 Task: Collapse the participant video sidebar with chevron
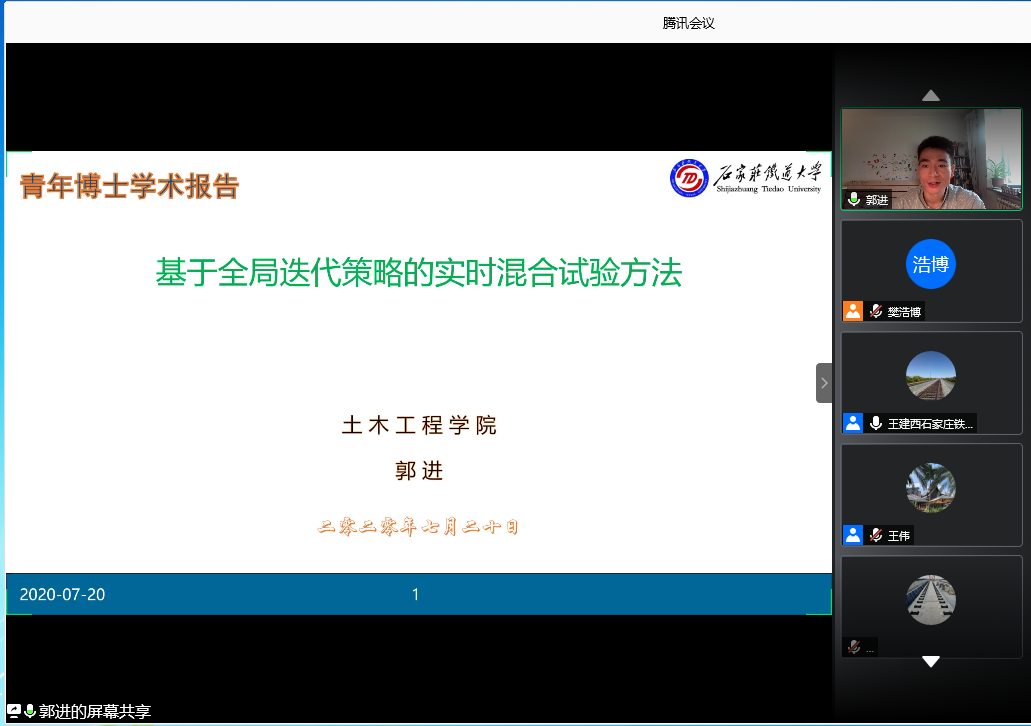[x=824, y=383]
